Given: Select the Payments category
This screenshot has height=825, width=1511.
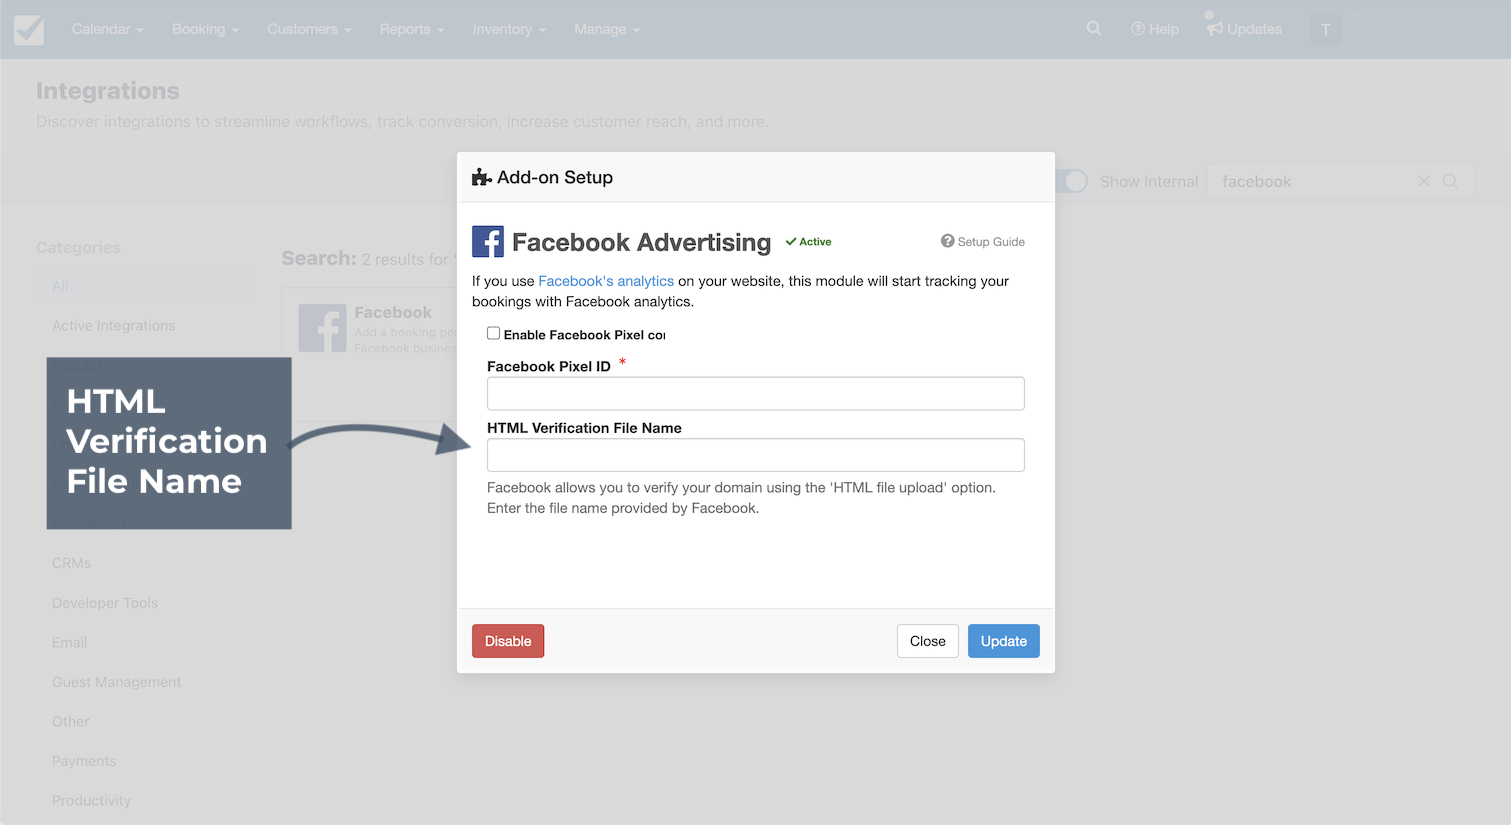Looking at the screenshot, I should coord(84,761).
